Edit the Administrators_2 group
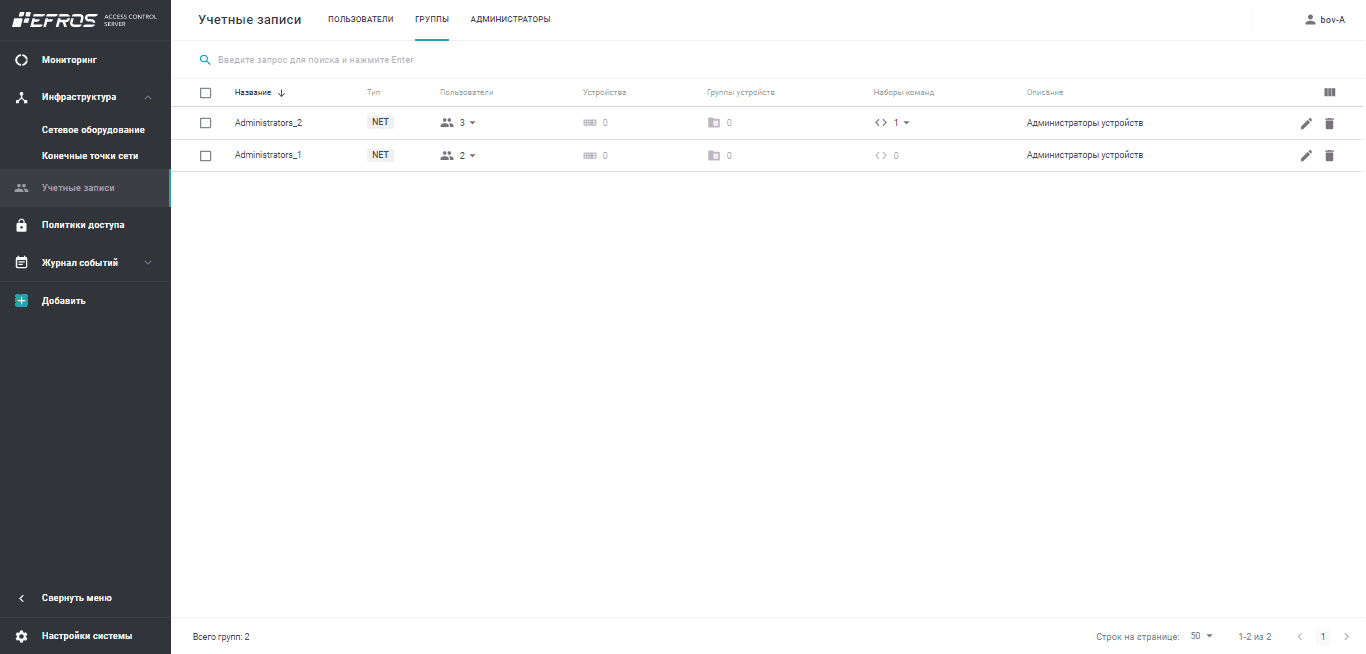 (1306, 123)
